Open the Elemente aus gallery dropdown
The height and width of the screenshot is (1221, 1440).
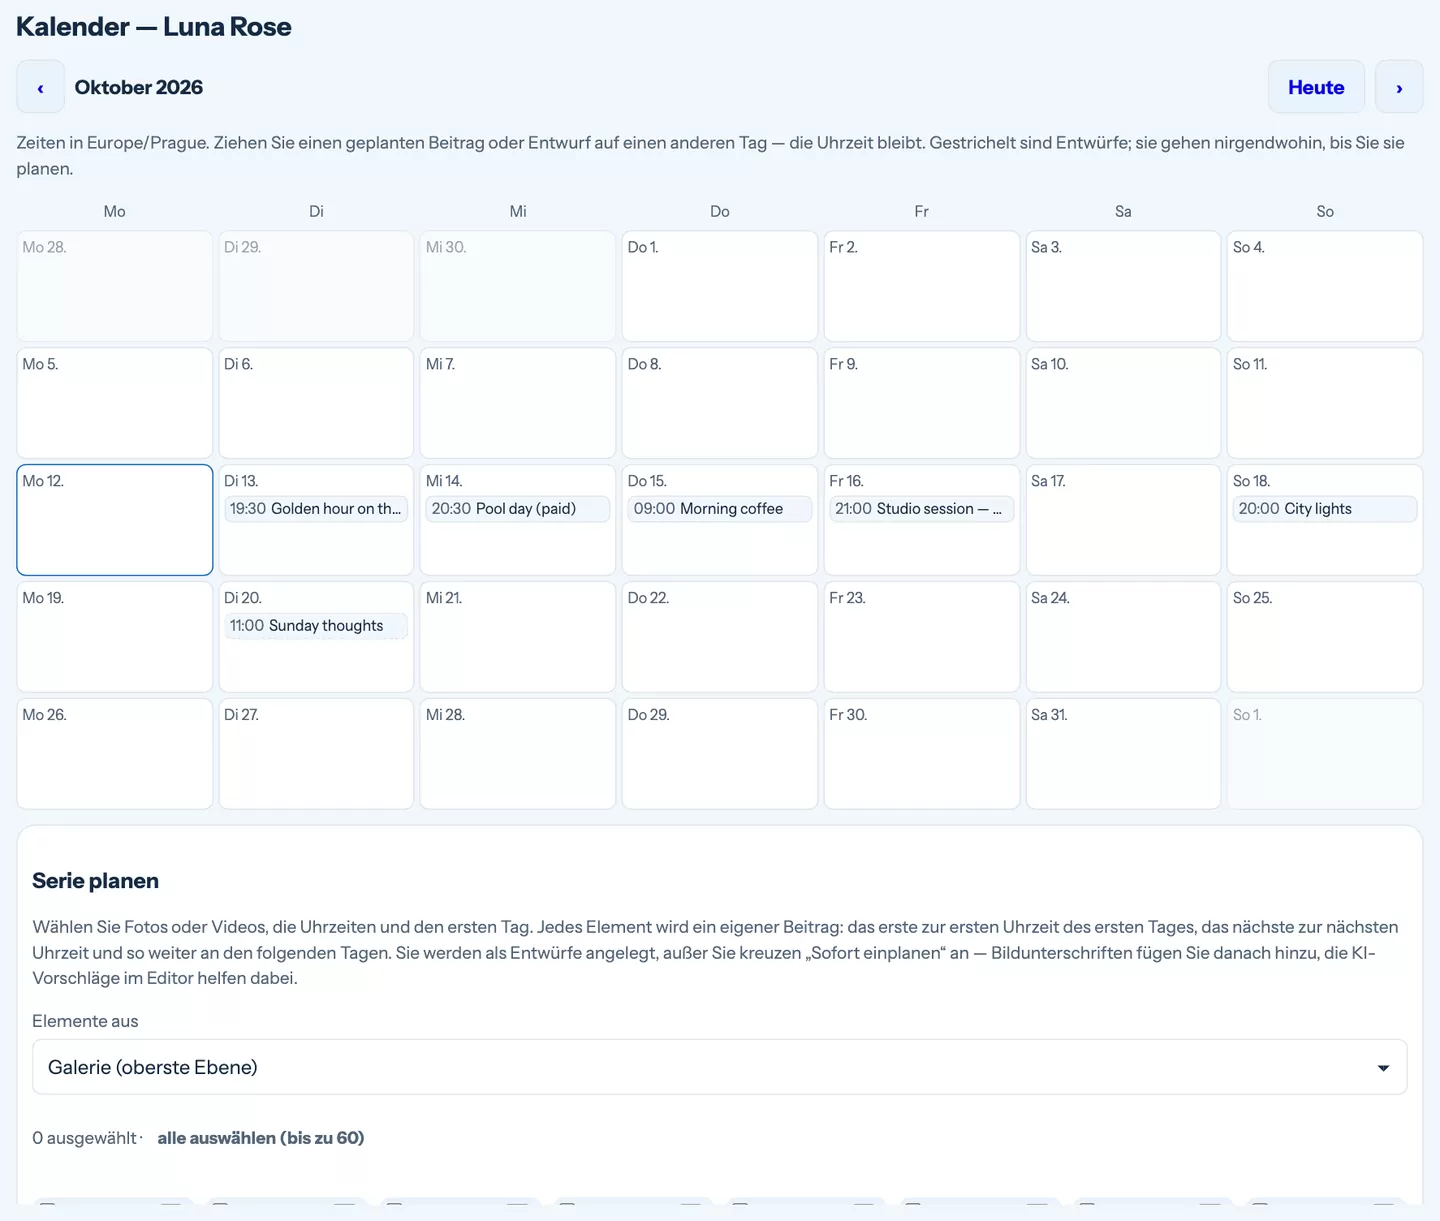[720, 1067]
